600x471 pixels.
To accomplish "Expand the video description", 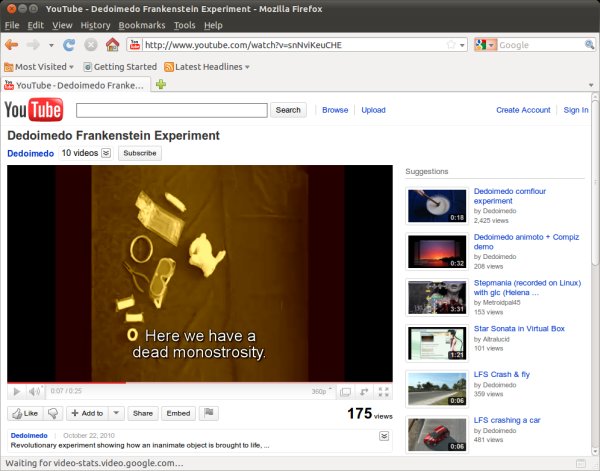I will coord(384,436).
